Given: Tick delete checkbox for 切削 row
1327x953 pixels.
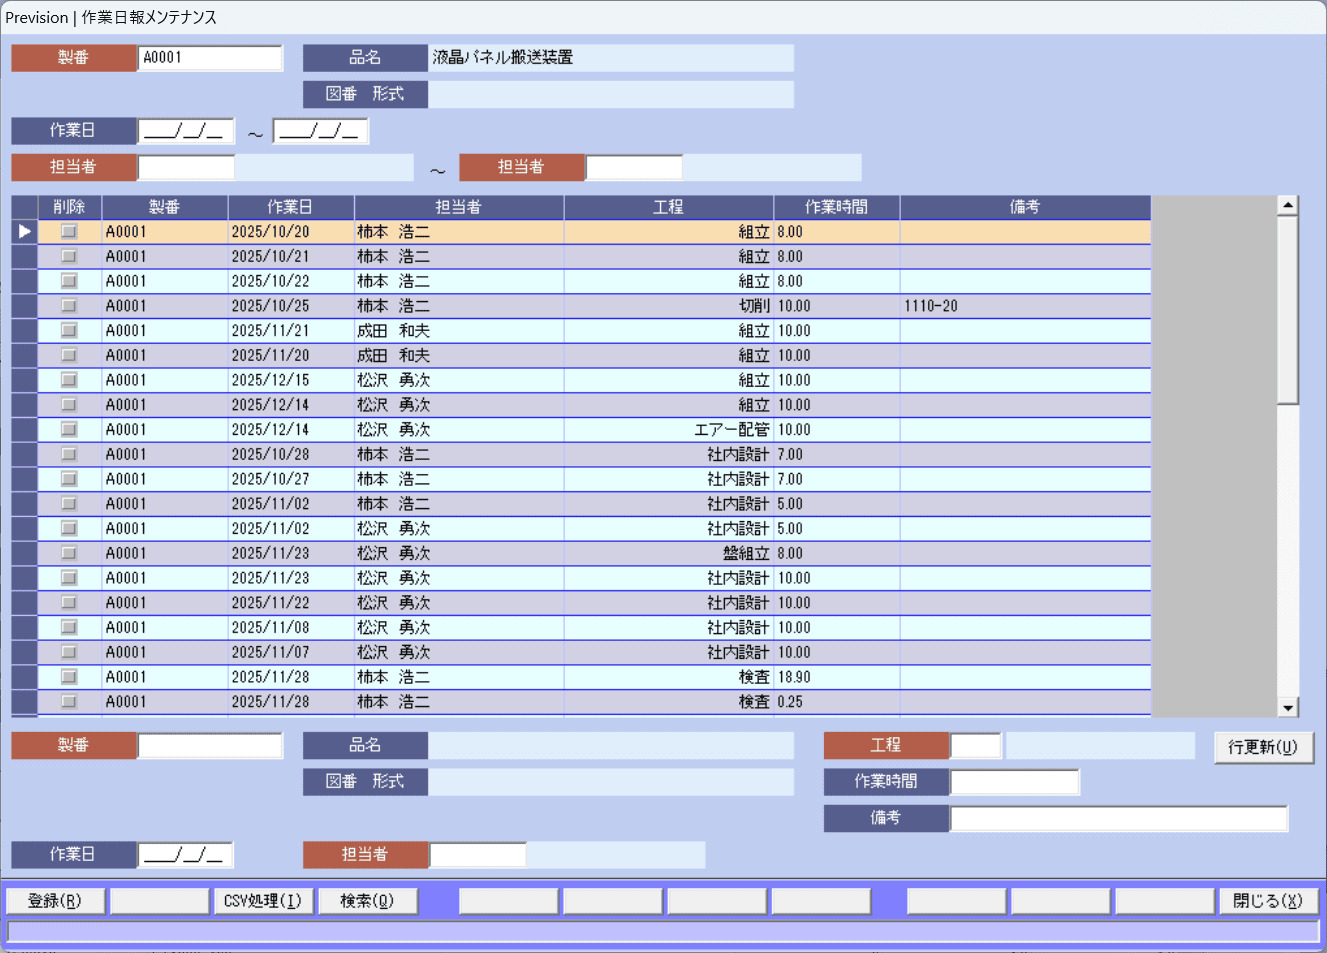Looking at the screenshot, I should (x=69, y=306).
